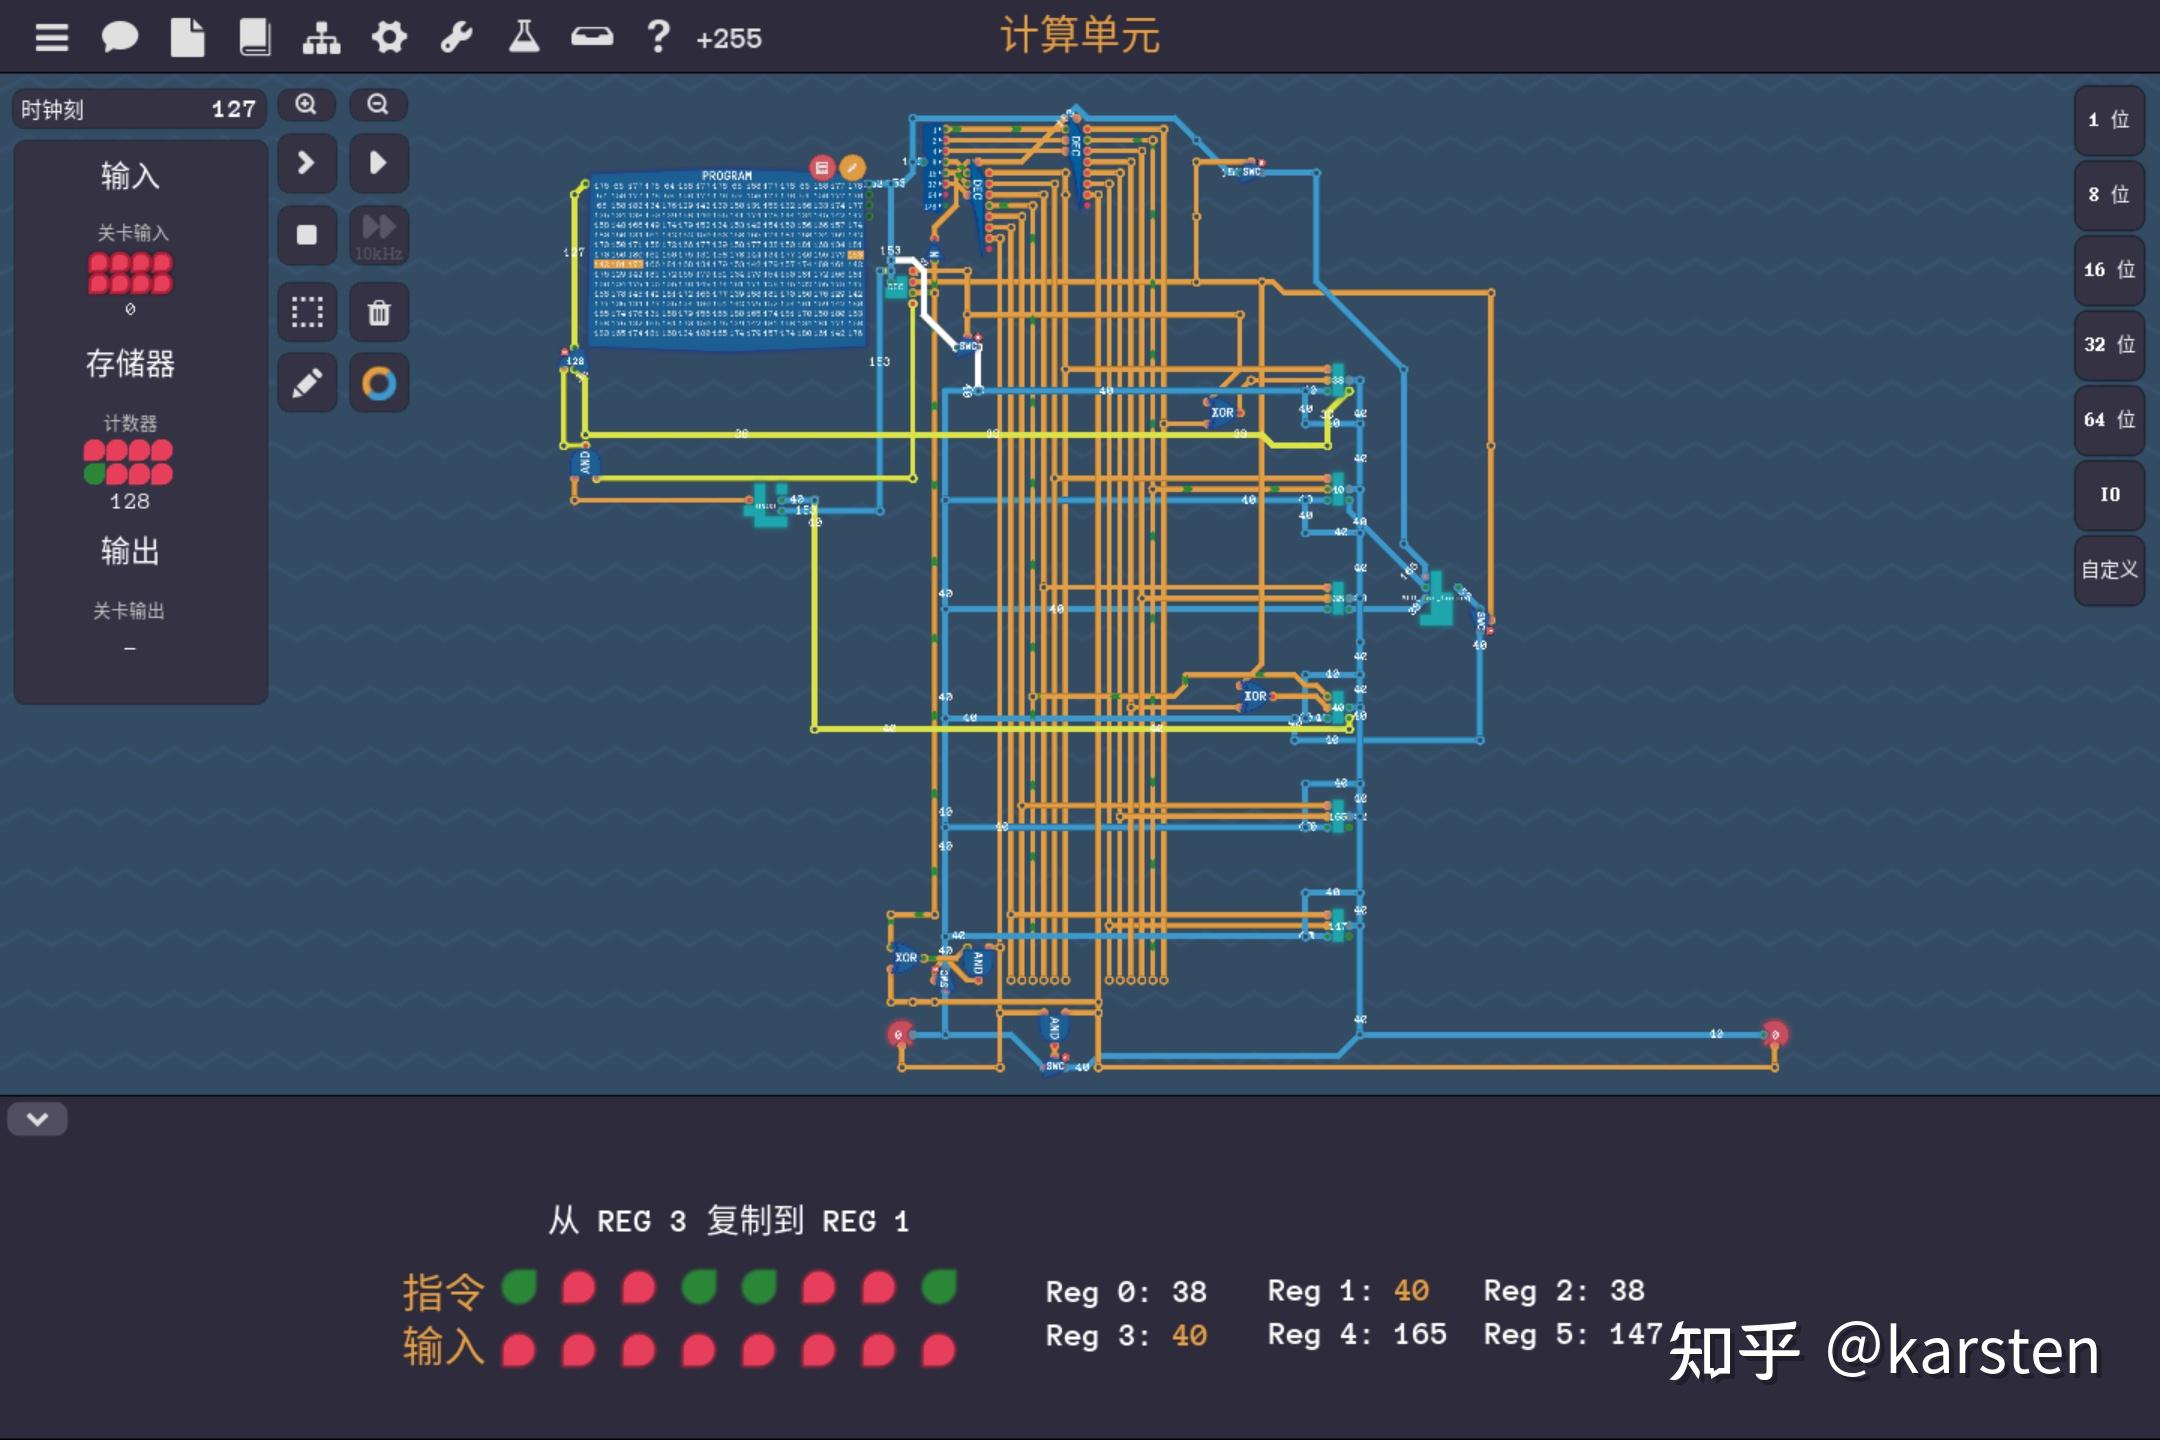Select the 32 位 component category
Viewport: 2160px width, 1440px height.
(x=2109, y=345)
